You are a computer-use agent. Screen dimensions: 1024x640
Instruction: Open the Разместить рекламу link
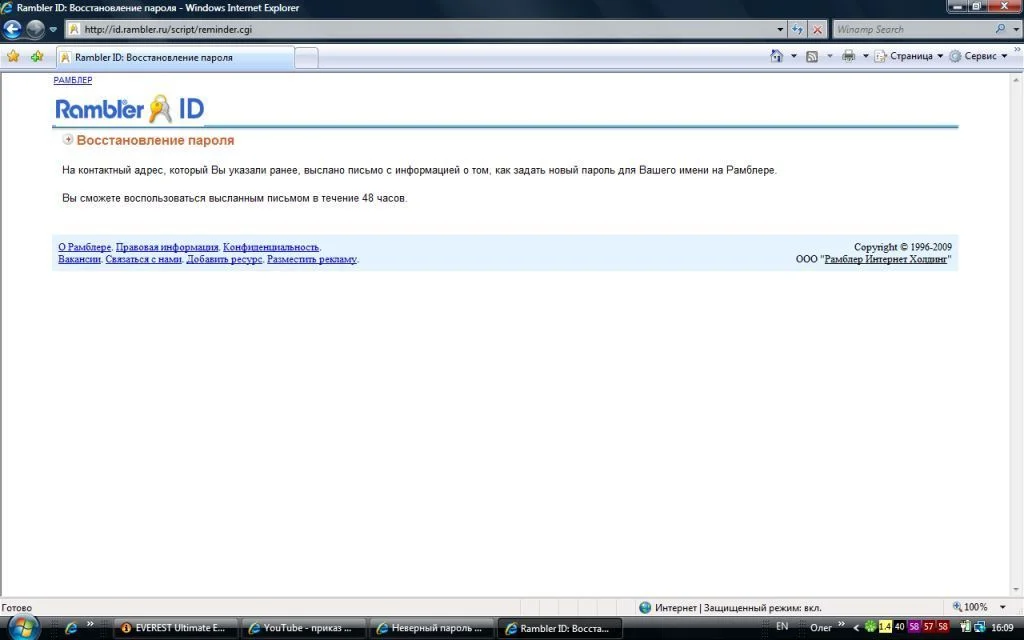312,259
